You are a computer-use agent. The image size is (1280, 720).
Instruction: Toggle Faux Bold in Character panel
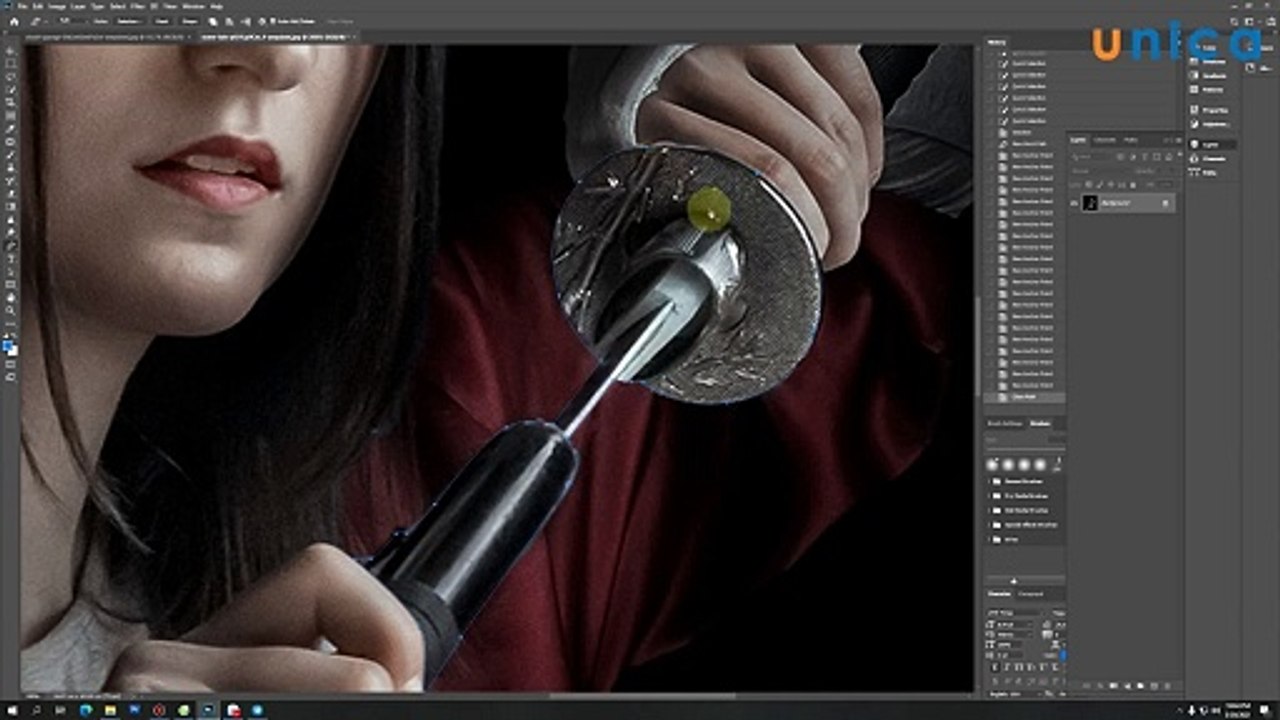pos(995,667)
